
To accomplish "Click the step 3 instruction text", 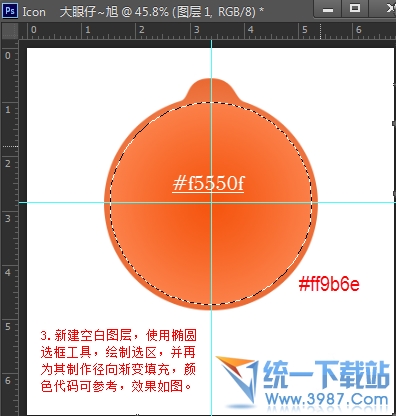I will [119, 361].
